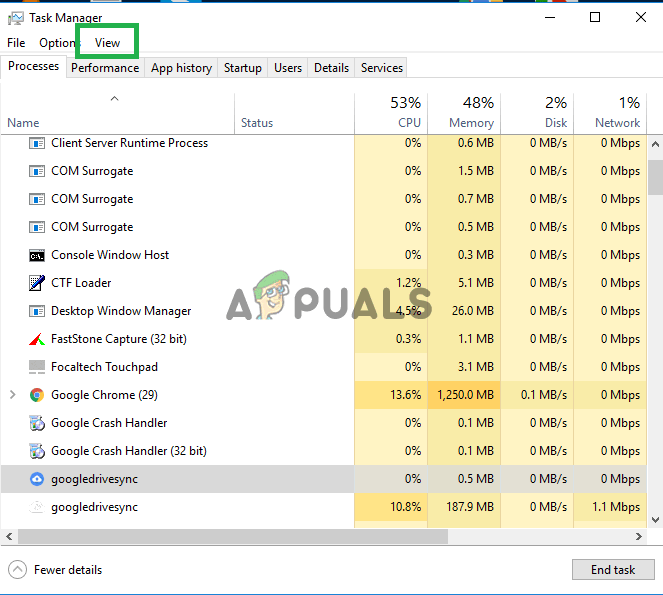The width and height of the screenshot is (663, 595).
Task: Click the 13.6% CPU value for Chrome
Action: pos(405,395)
